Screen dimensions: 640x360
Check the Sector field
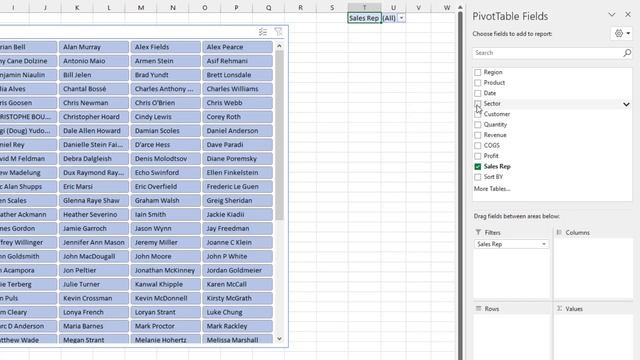coord(478,104)
